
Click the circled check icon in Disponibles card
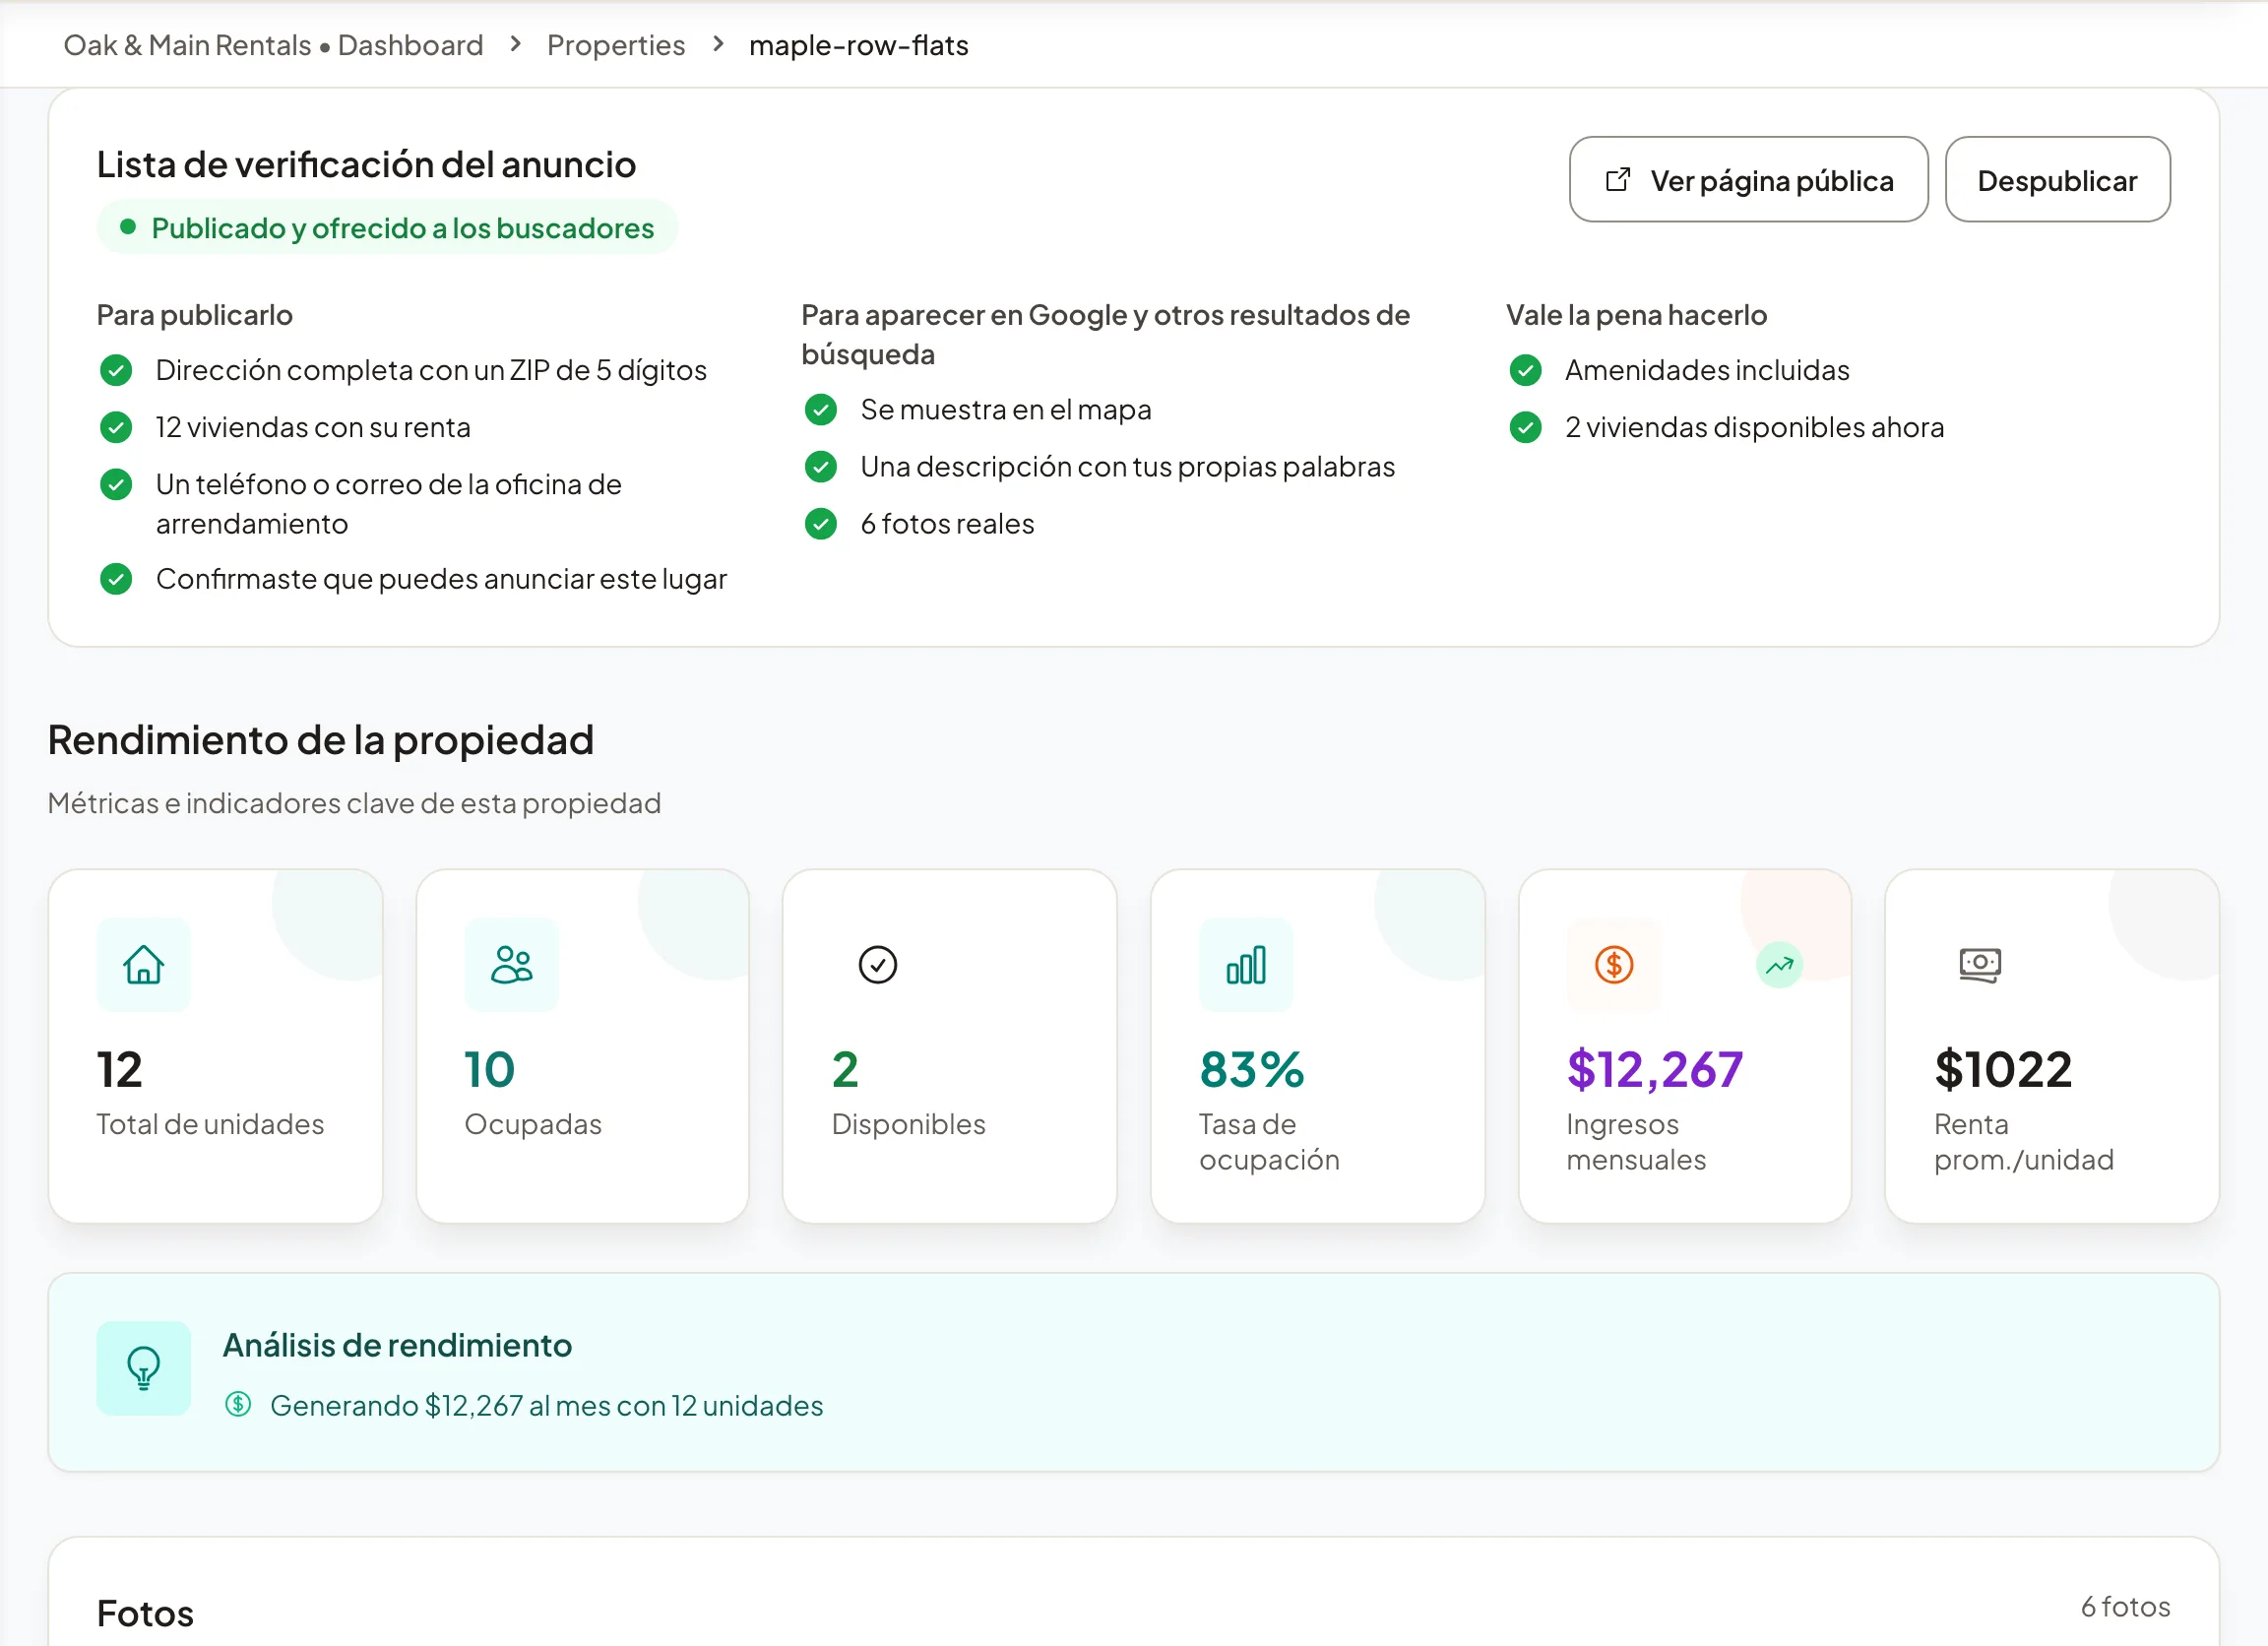[878, 965]
